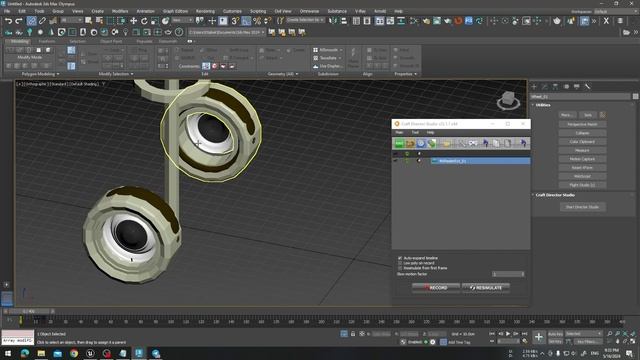Switch command panel to Create tab

click(534, 87)
